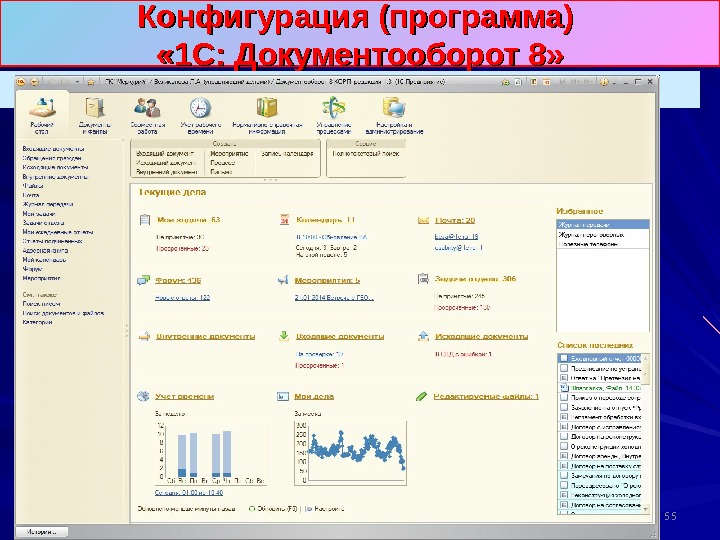Open Мои дела link in dashboard
The height and width of the screenshot is (540, 720).
(x=314, y=397)
